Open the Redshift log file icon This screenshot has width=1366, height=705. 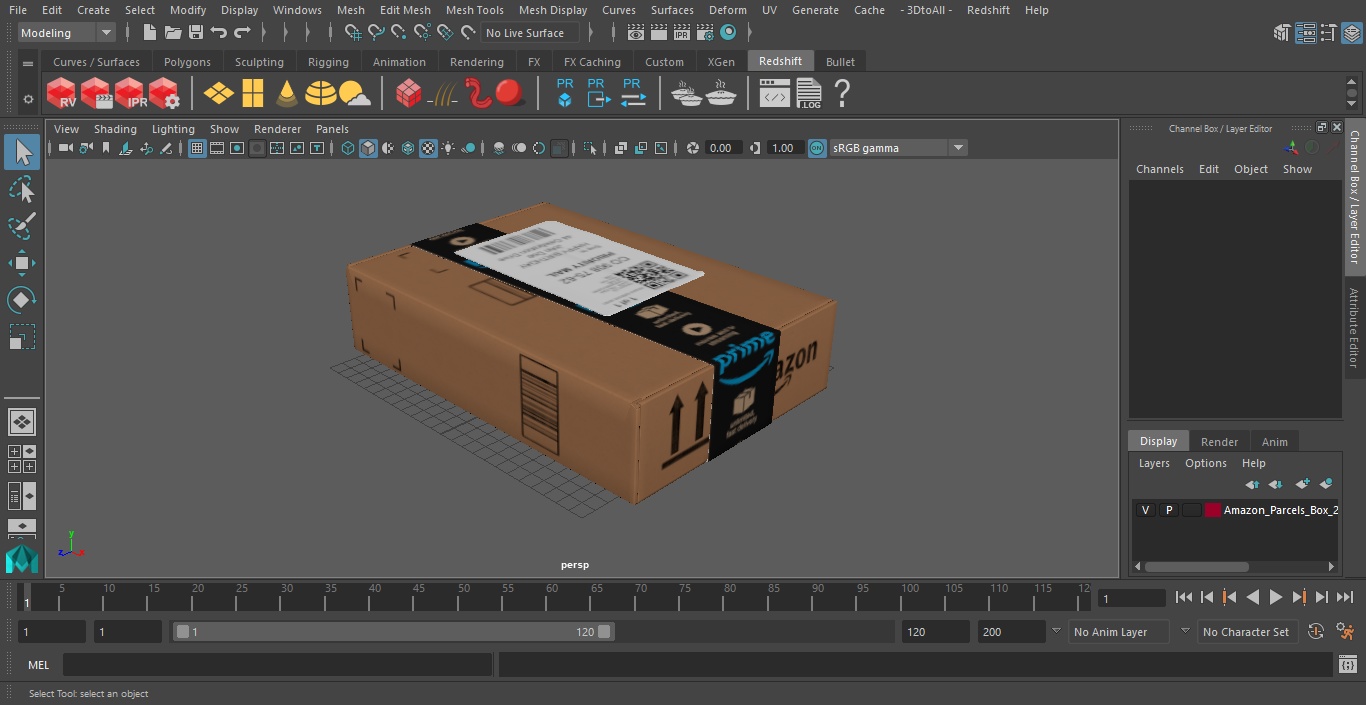pos(808,94)
